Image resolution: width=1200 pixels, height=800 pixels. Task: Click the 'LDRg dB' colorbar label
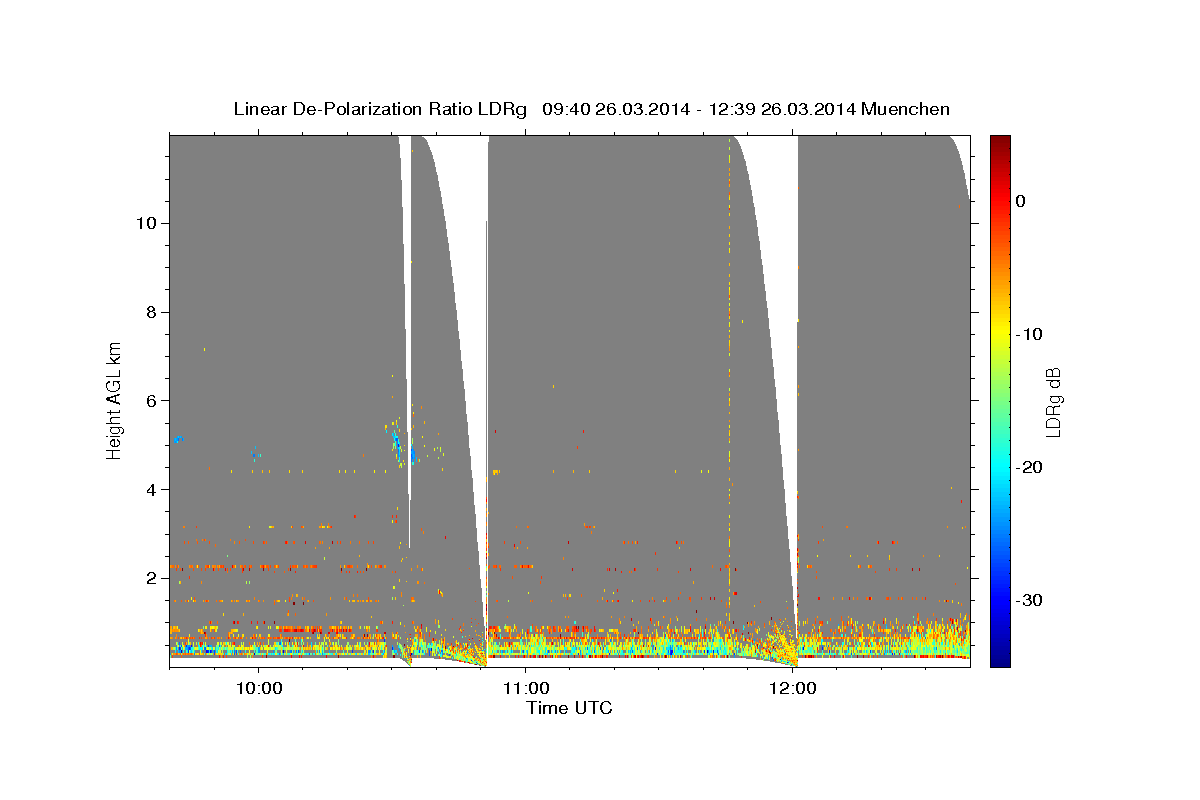(1053, 401)
